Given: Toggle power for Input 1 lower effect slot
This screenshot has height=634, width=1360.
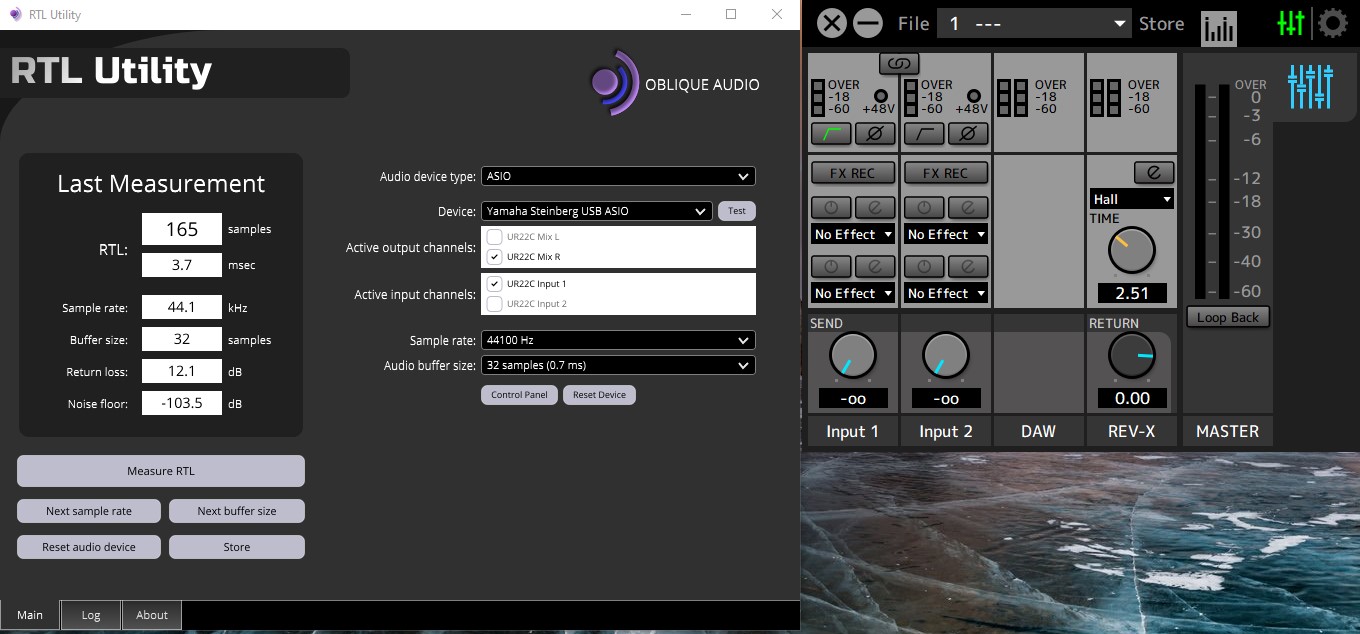Looking at the screenshot, I should (831, 267).
